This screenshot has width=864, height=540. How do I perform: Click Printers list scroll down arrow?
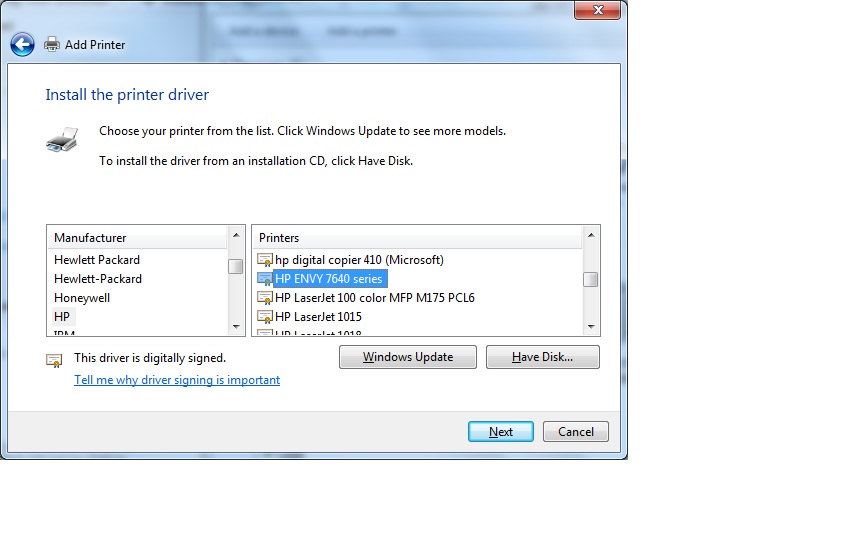(591, 327)
